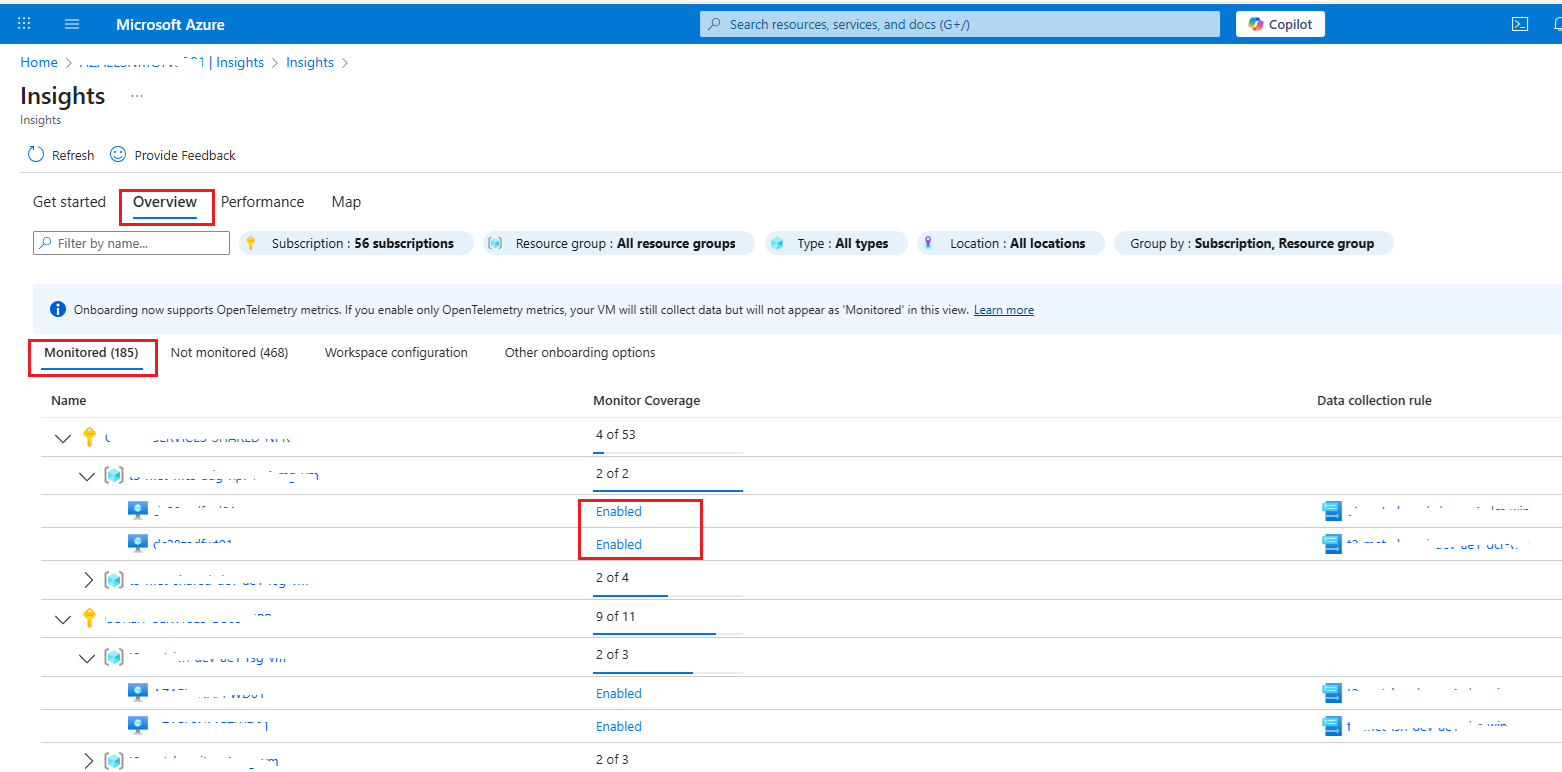Click the key icon on the 9 of 11 row
Image resolution: width=1562 pixels, height=772 pixels.
(x=89, y=619)
